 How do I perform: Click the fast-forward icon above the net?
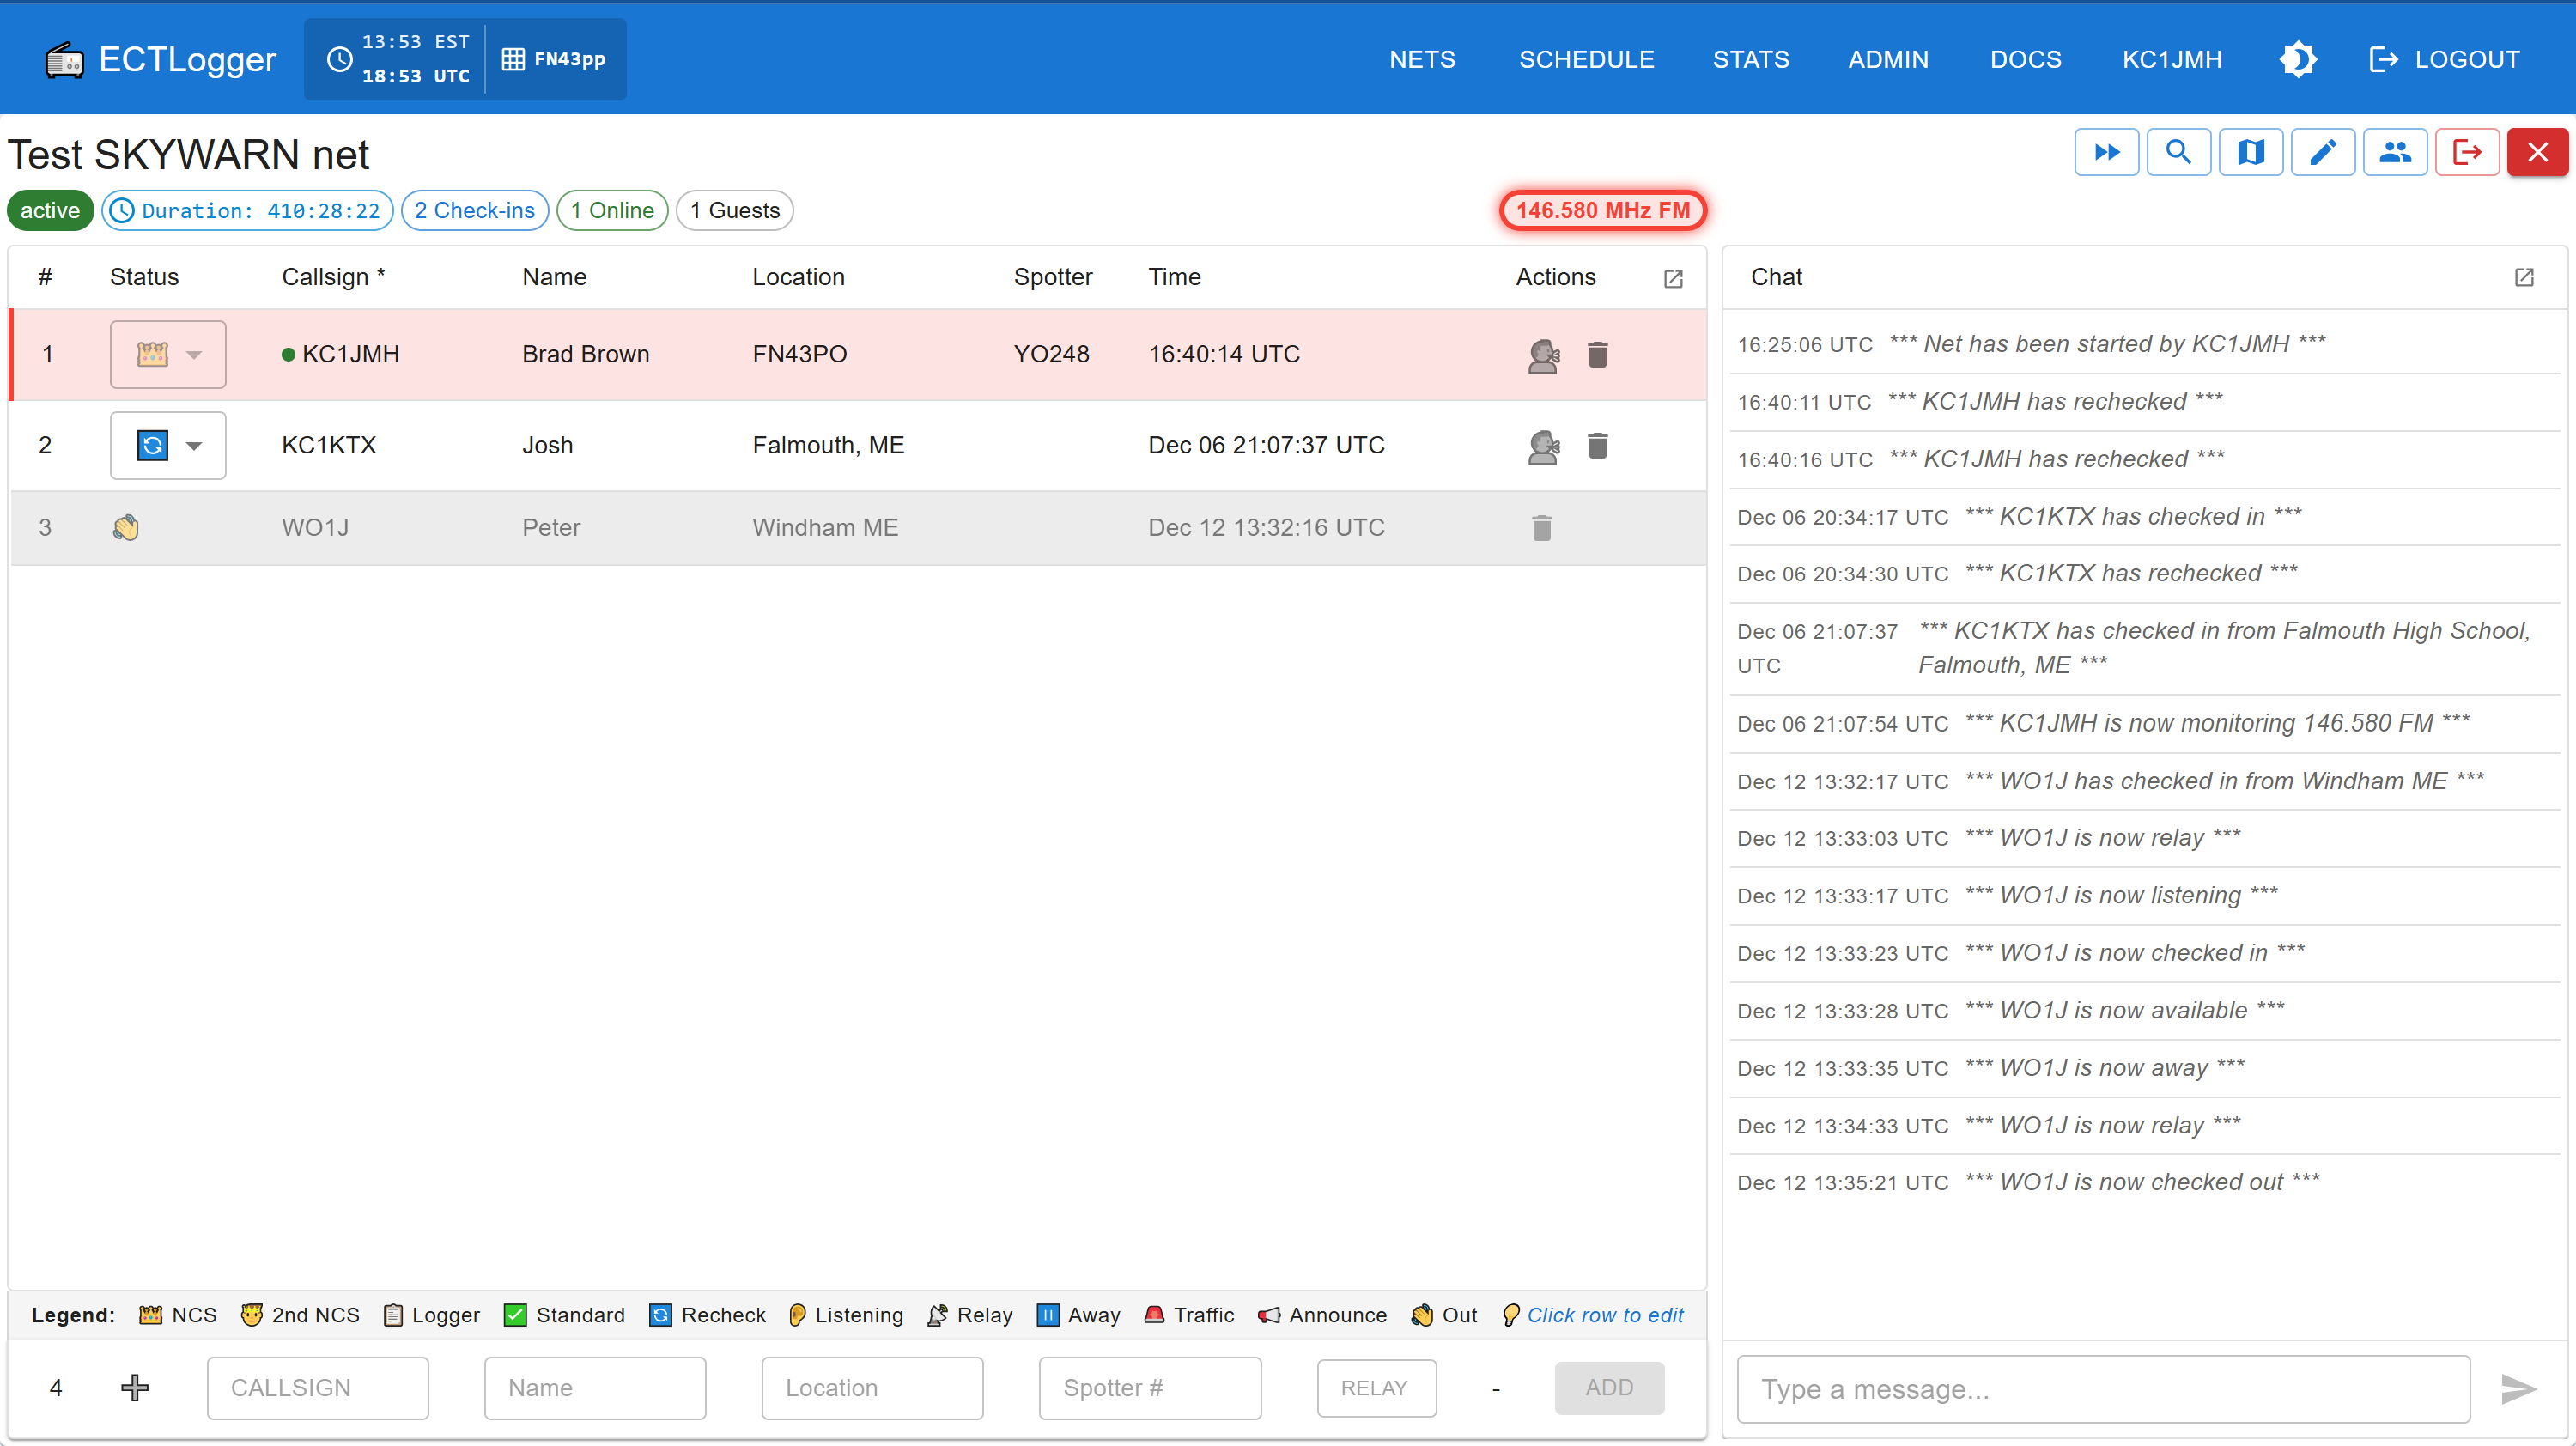pyautogui.click(x=2107, y=152)
